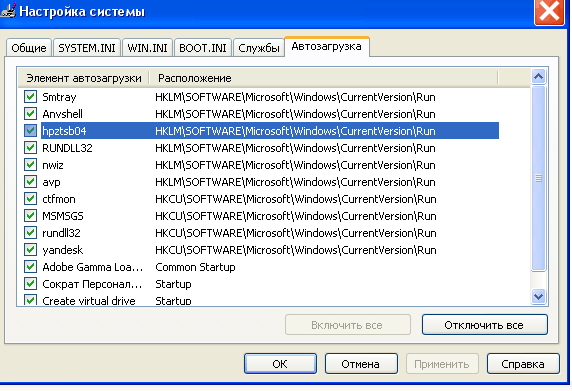This screenshot has width=572, height=391.
Task: Click the Применить button
Action: 442,364
